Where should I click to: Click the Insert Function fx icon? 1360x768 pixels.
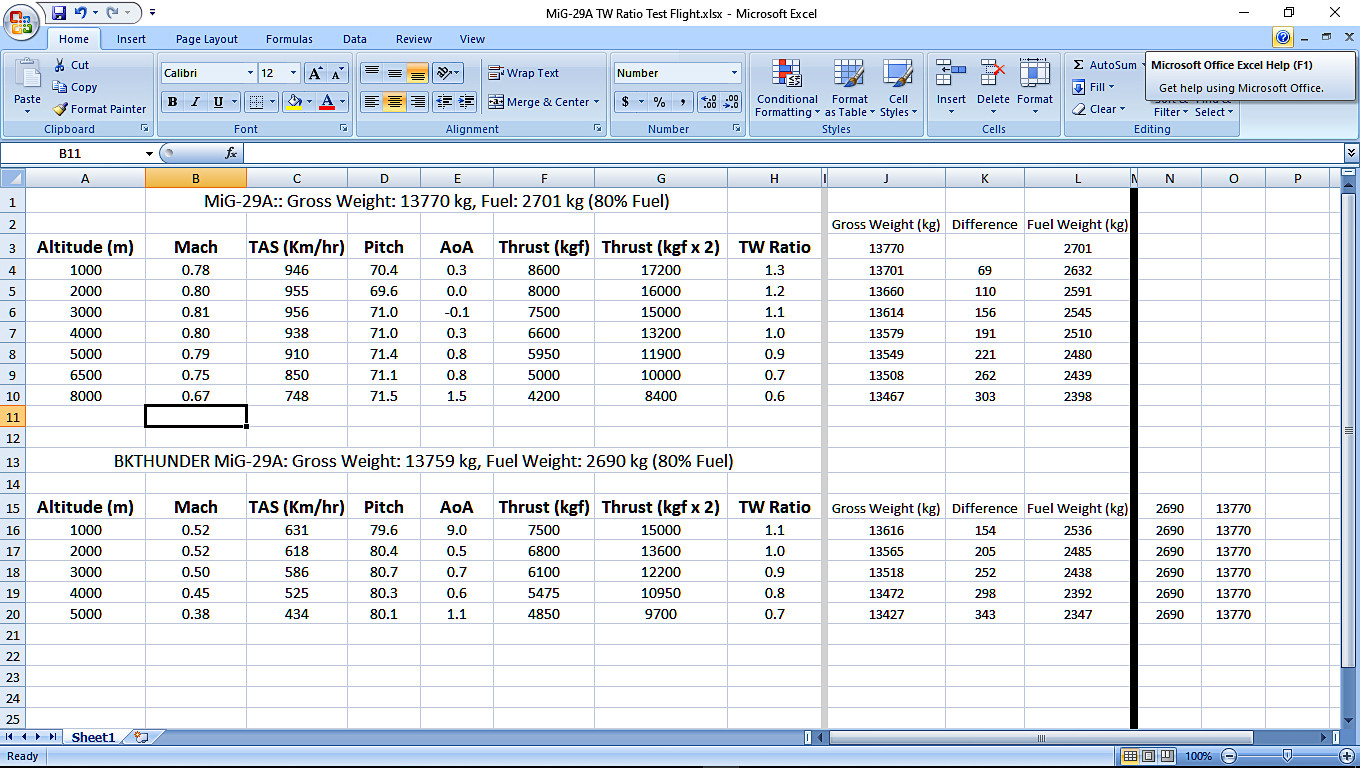click(x=231, y=153)
